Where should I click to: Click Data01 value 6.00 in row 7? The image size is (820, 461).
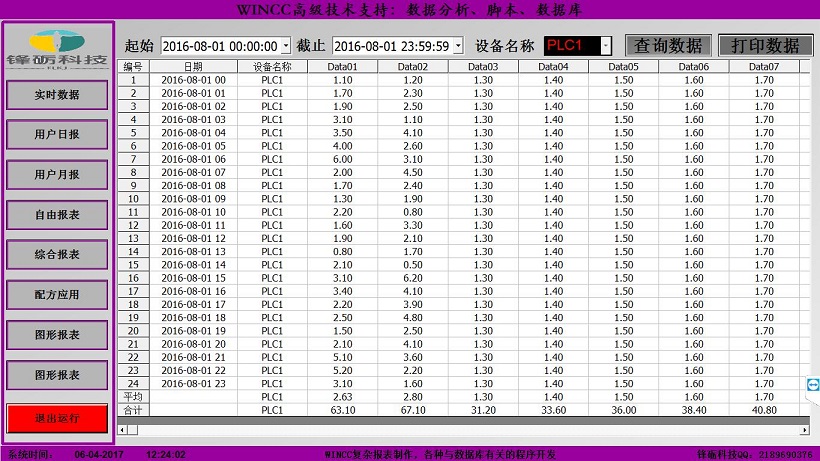click(x=343, y=159)
